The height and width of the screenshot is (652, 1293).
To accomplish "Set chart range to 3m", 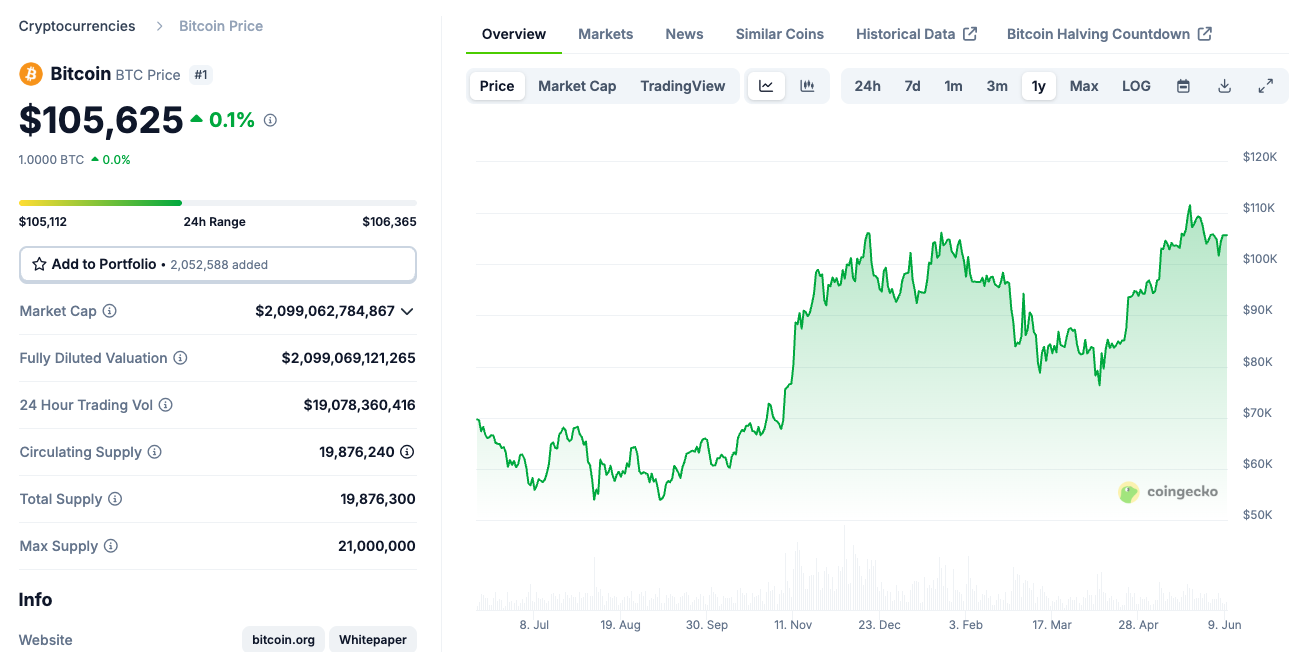I will click(997, 86).
